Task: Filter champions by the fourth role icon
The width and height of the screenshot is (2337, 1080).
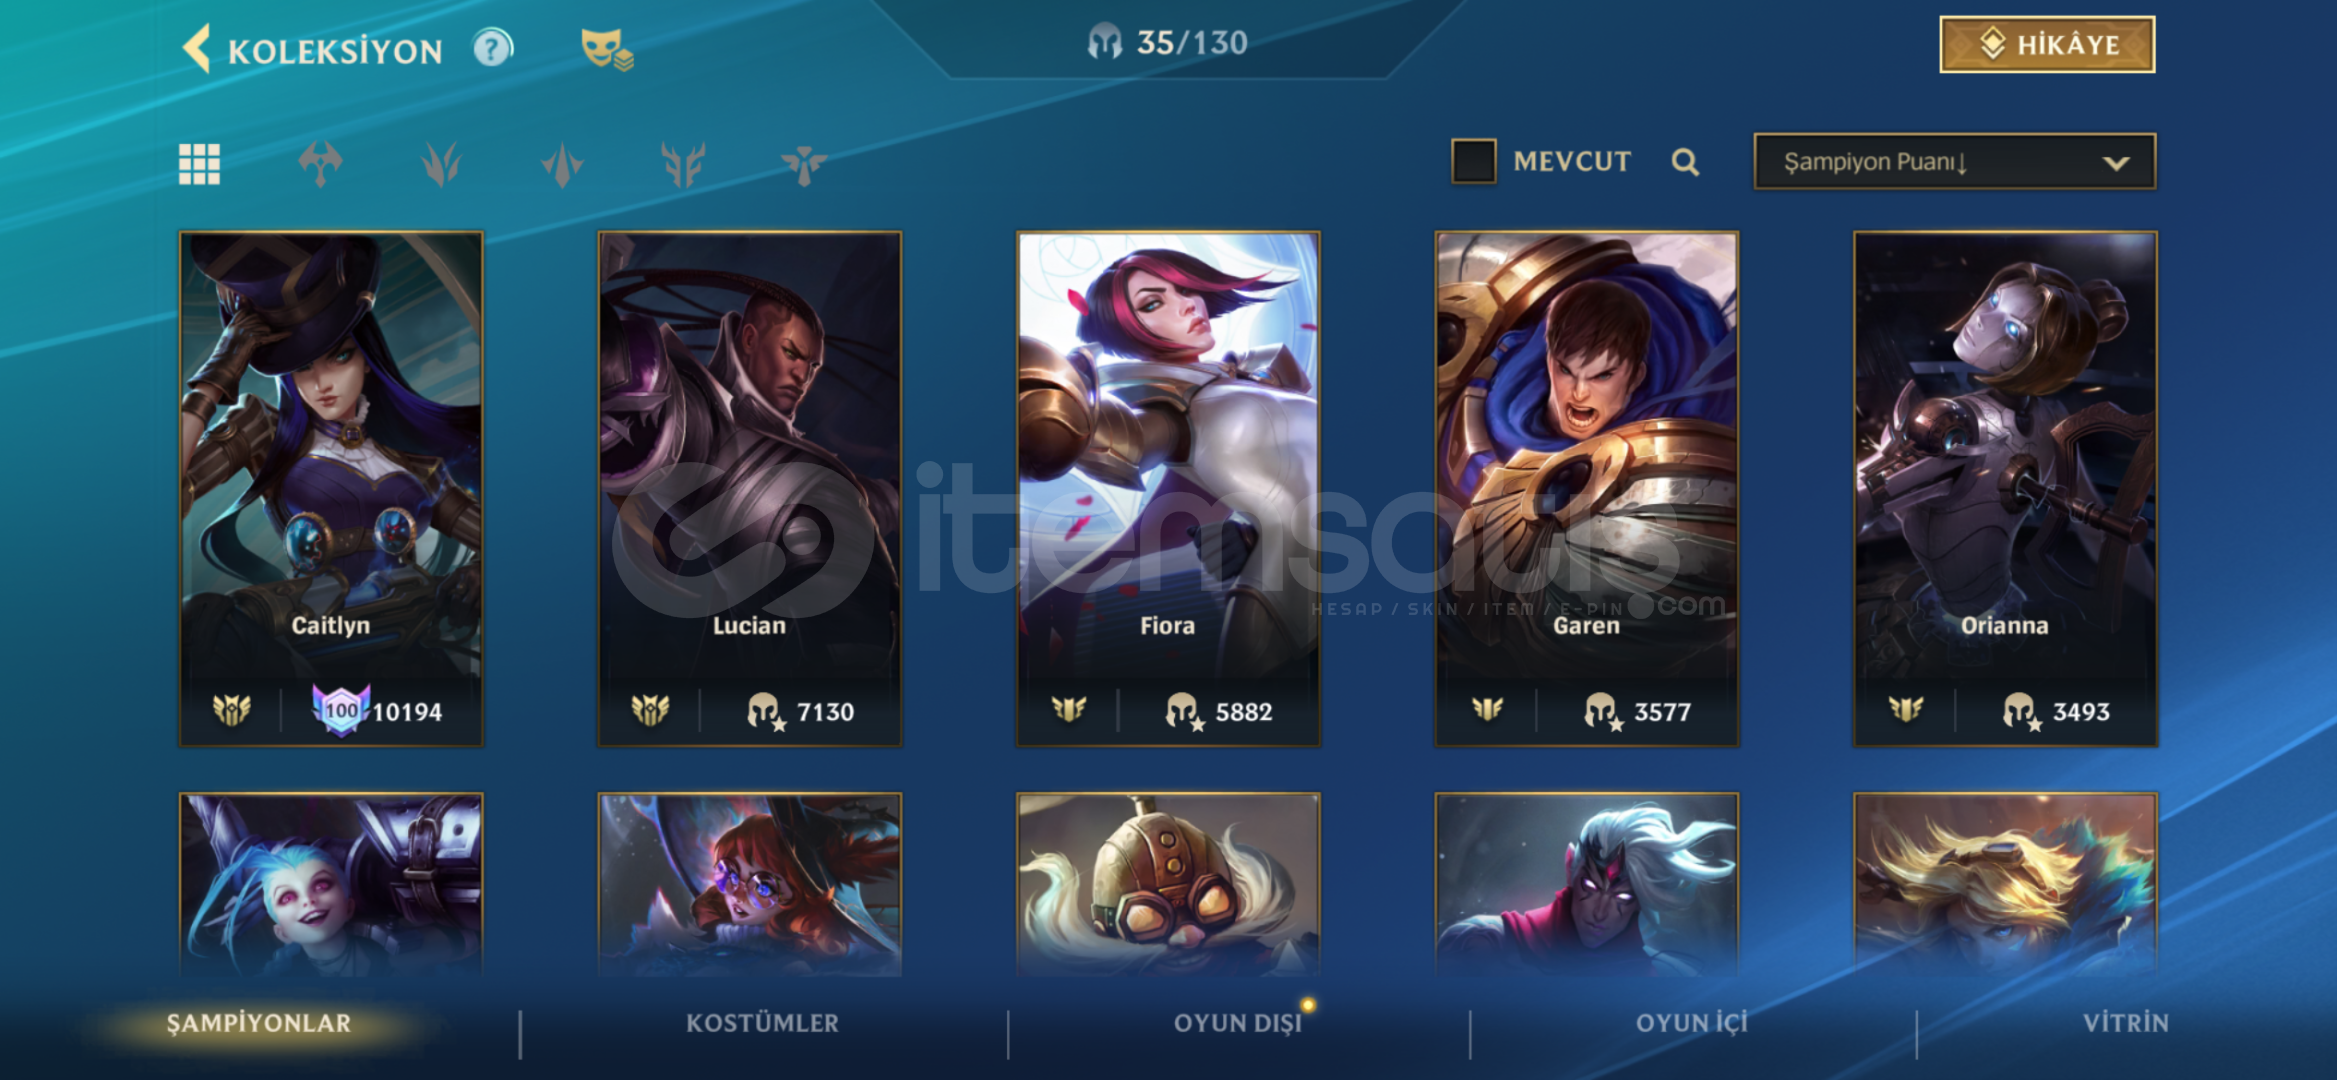Action: [683, 164]
